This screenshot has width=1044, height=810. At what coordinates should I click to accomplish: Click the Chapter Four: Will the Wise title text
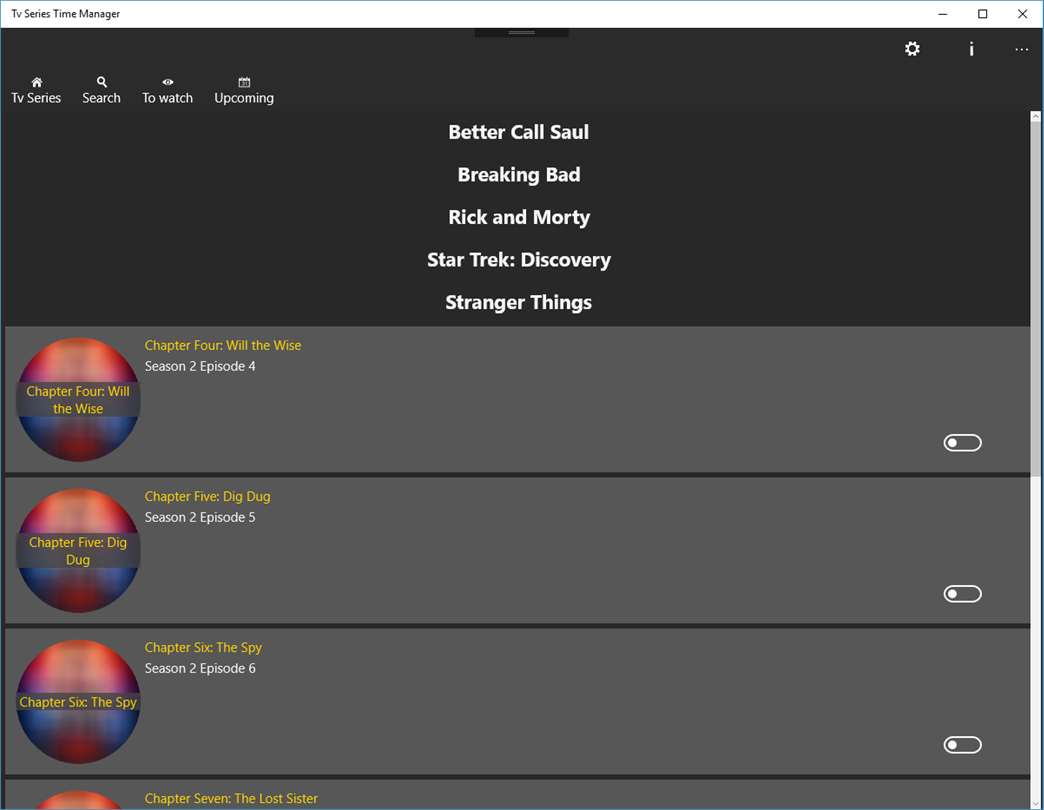(x=222, y=345)
